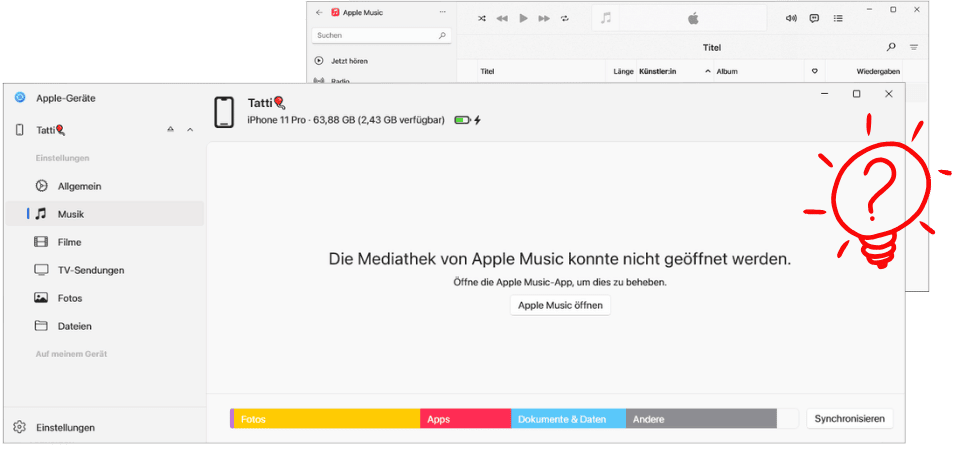The height and width of the screenshot is (450, 957).
Task: Open Einstellungen at sidebar bottom
Action: click(55, 427)
